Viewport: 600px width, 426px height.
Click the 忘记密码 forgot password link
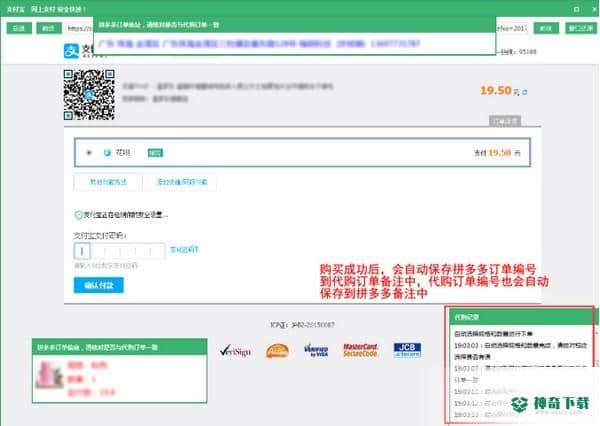point(184,250)
